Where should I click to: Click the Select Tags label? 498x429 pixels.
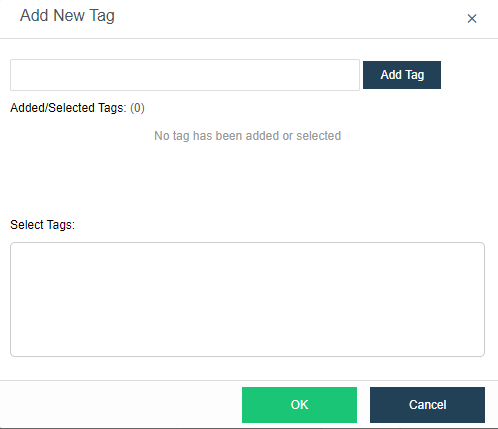[x=43, y=225]
